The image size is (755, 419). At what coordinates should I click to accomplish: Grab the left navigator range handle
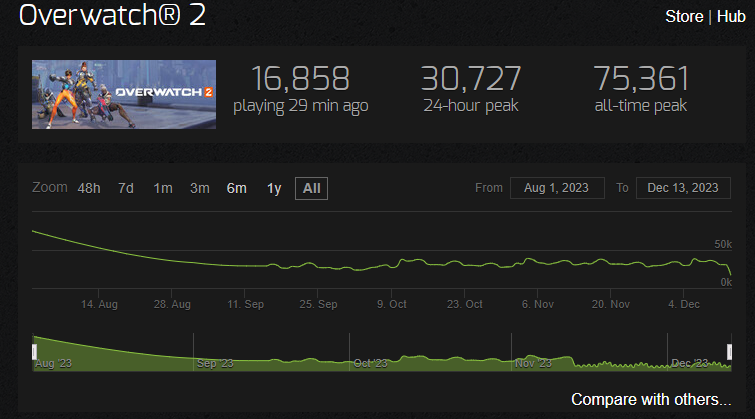coord(34,352)
